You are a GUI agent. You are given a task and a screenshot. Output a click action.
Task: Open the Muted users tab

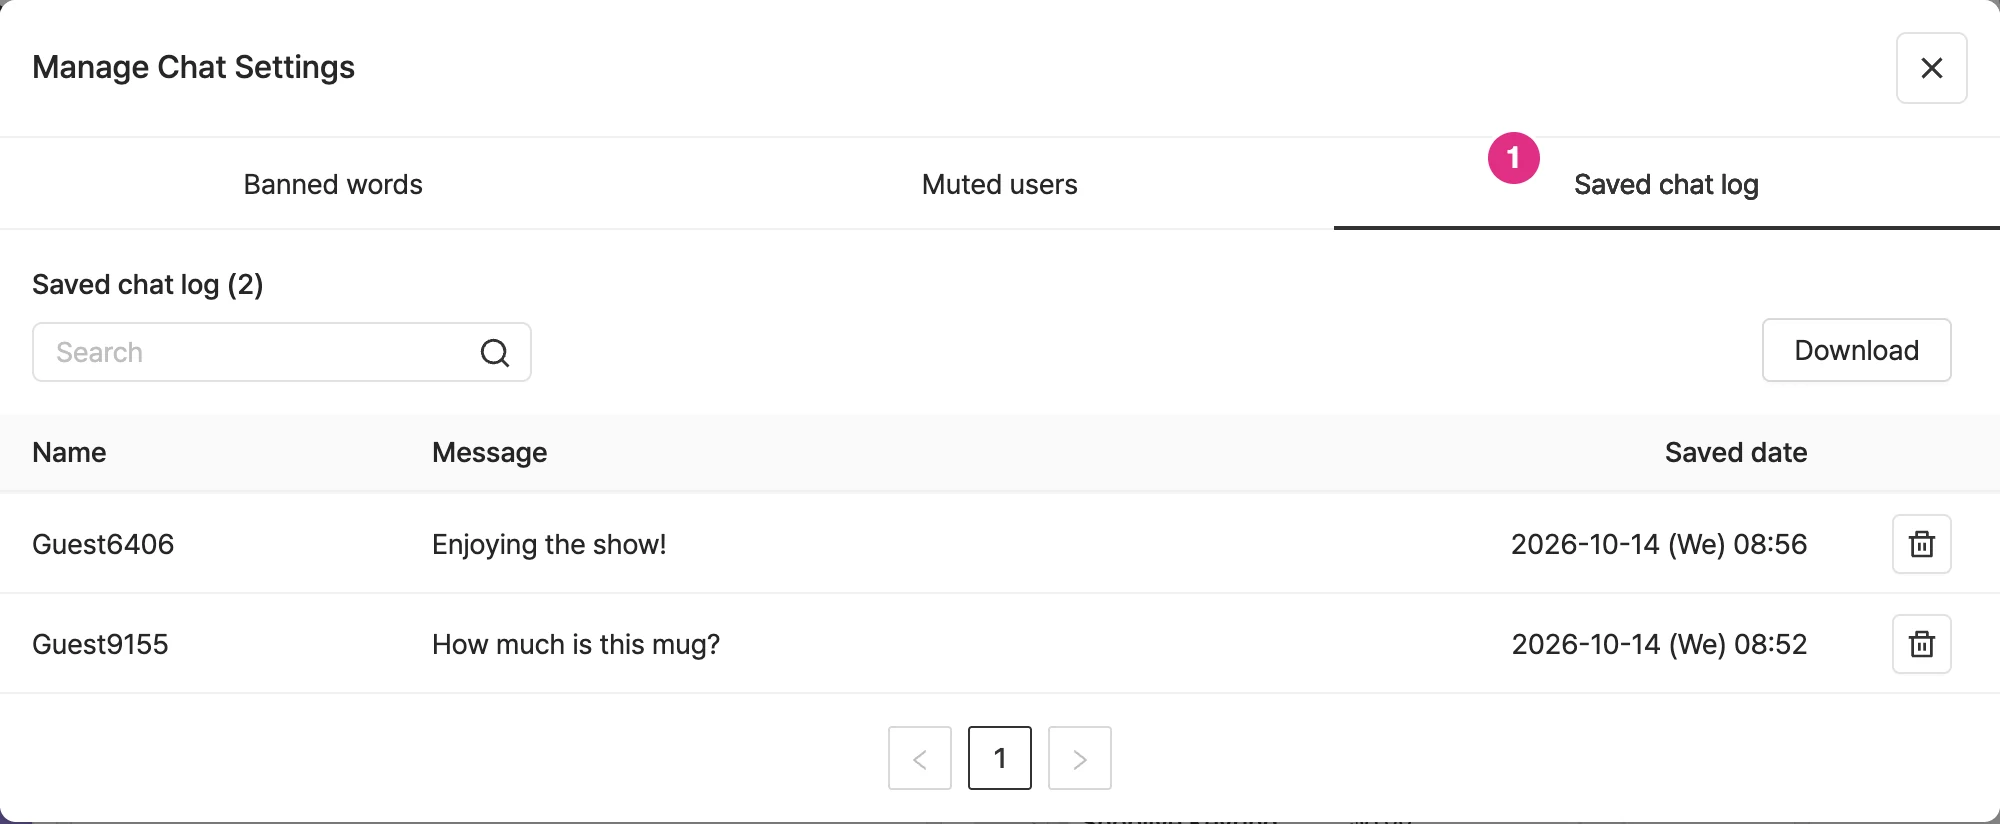[x=1000, y=184]
